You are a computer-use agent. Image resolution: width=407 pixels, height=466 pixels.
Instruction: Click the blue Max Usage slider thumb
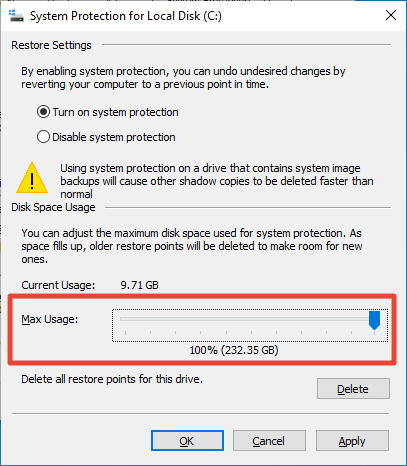pyautogui.click(x=374, y=320)
